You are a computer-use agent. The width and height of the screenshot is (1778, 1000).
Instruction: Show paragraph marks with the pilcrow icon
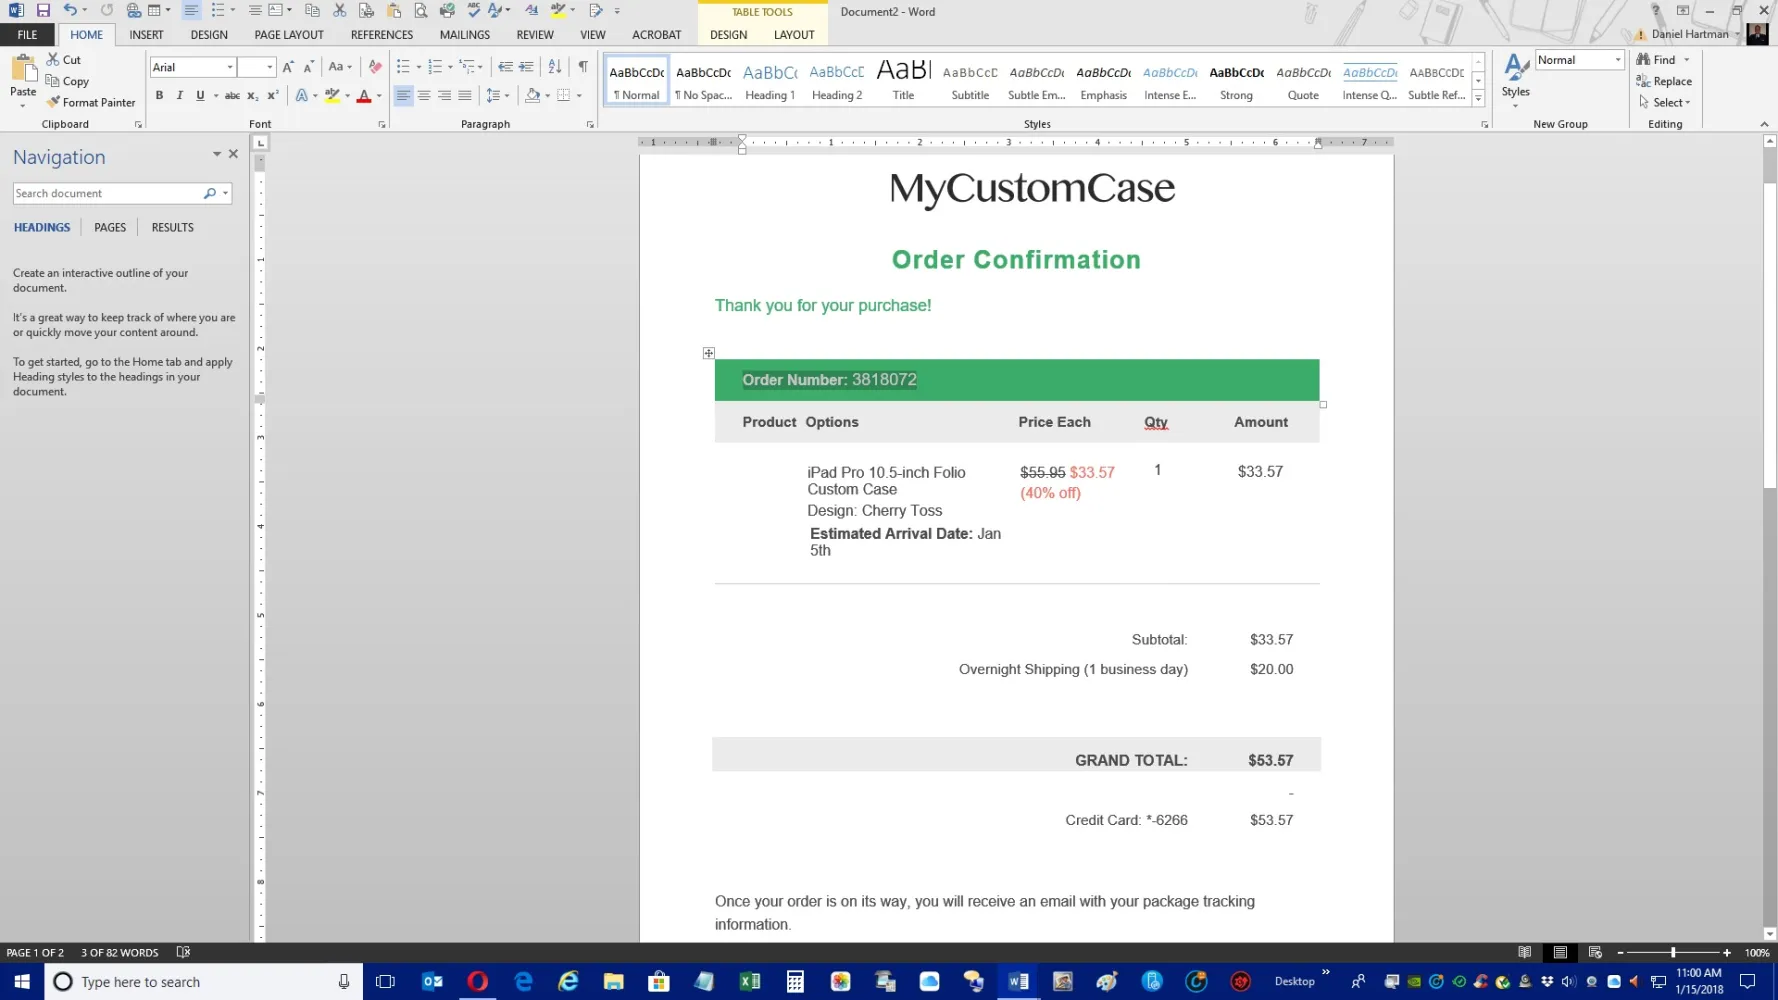[x=583, y=67]
